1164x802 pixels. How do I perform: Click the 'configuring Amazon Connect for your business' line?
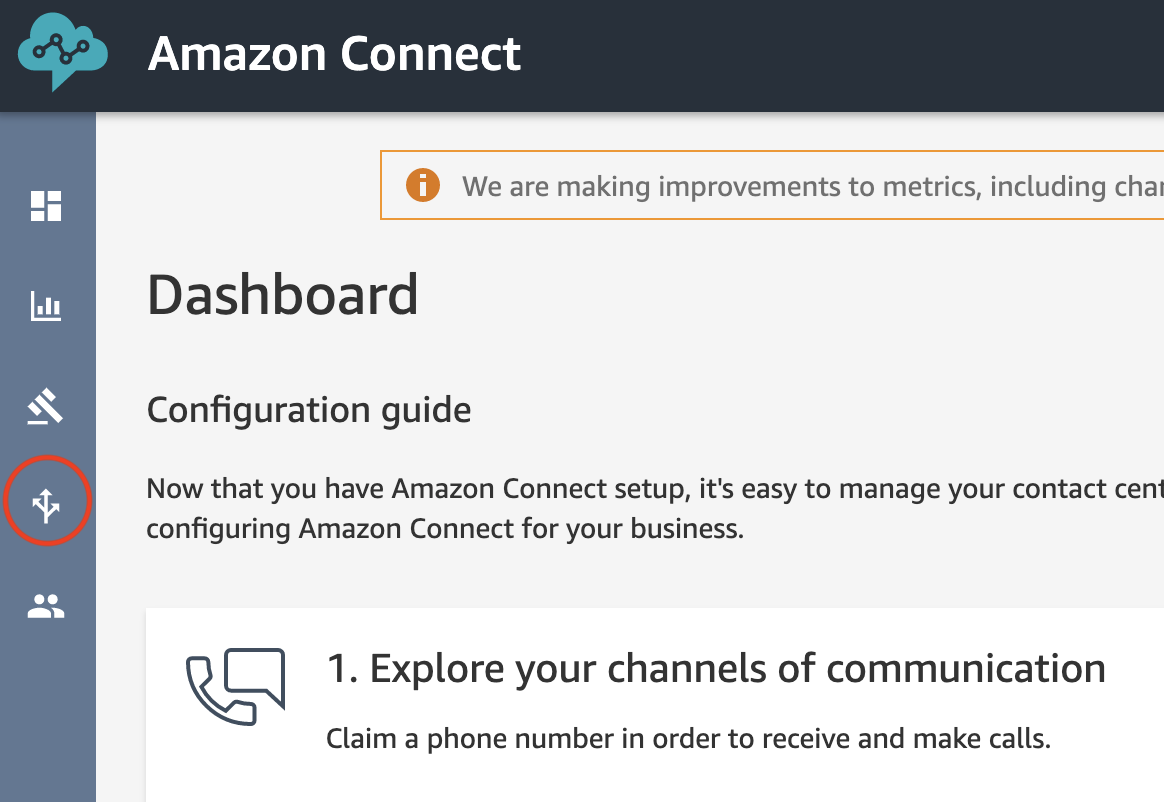(445, 529)
